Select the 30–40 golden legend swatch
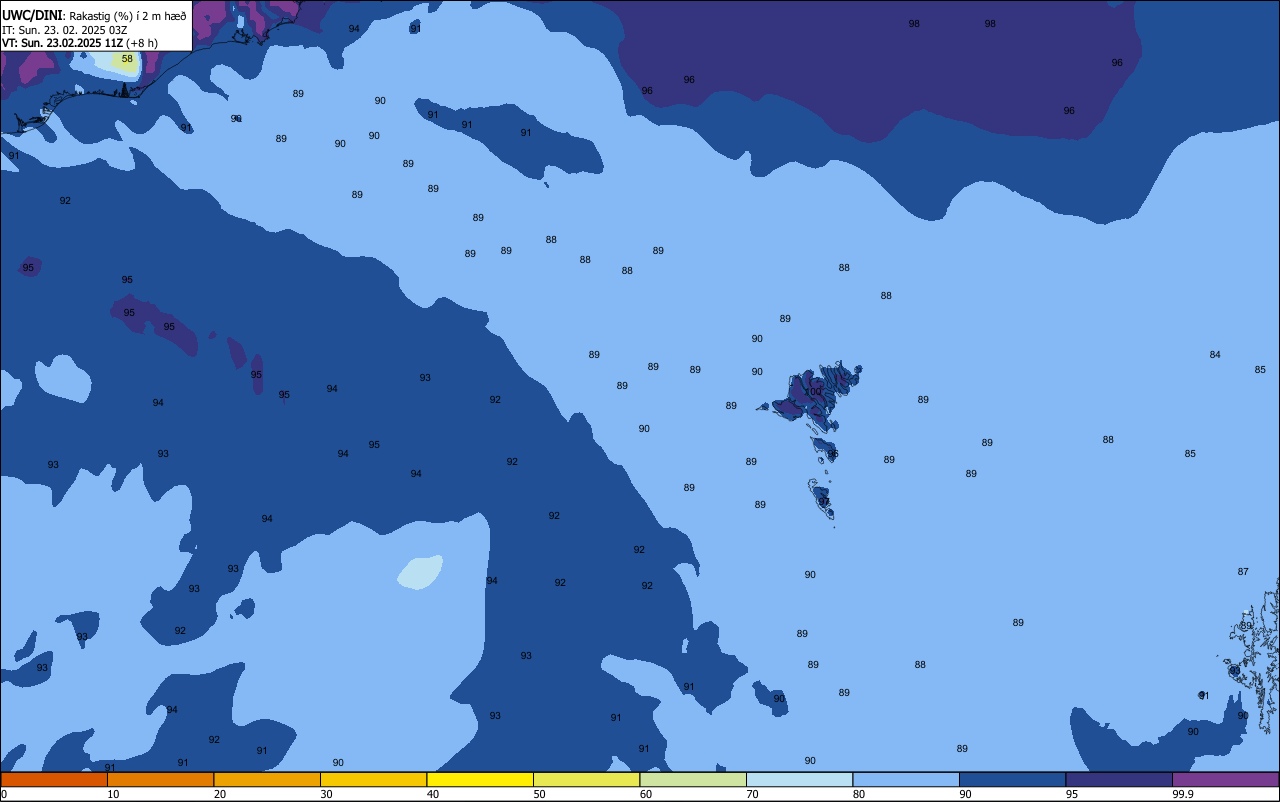The height and width of the screenshot is (802, 1280). tap(373, 779)
